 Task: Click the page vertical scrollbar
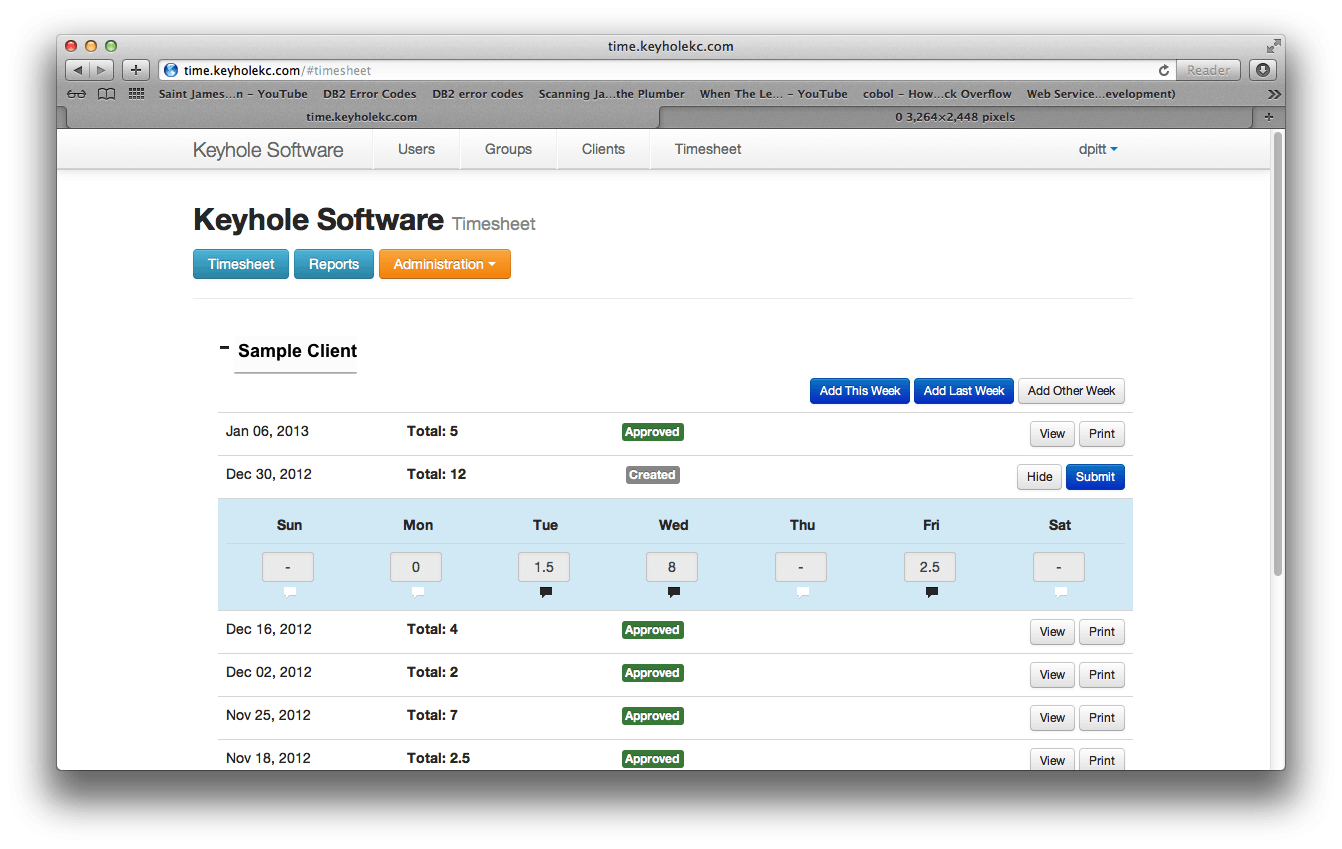pos(1277,350)
